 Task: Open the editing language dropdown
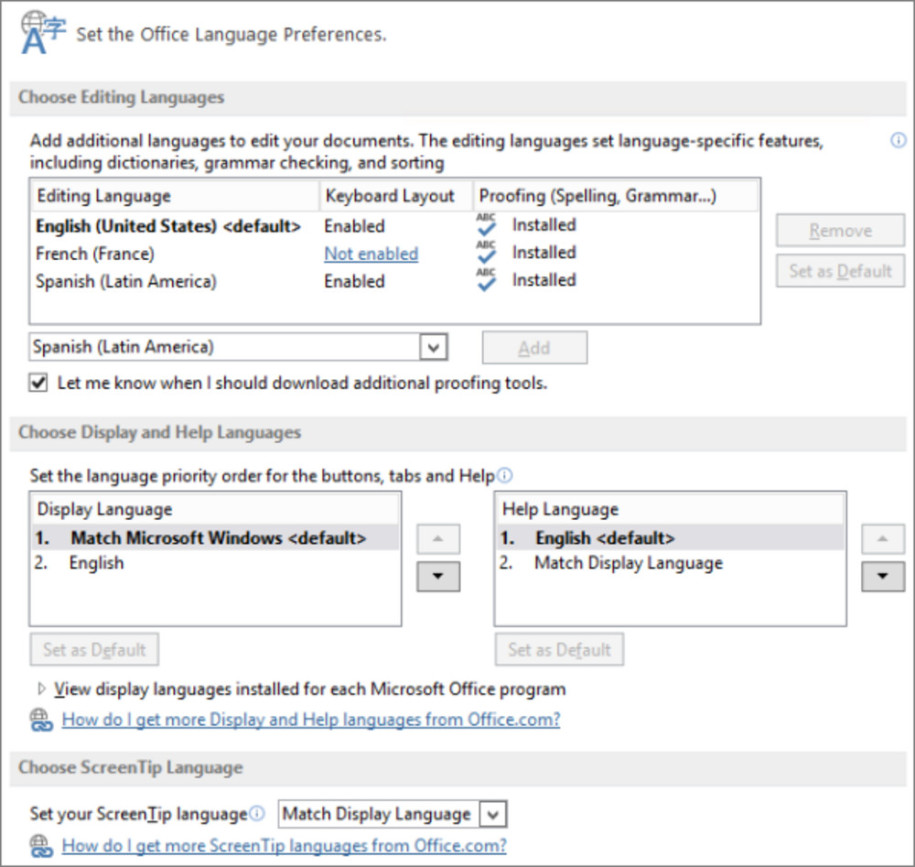[433, 347]
